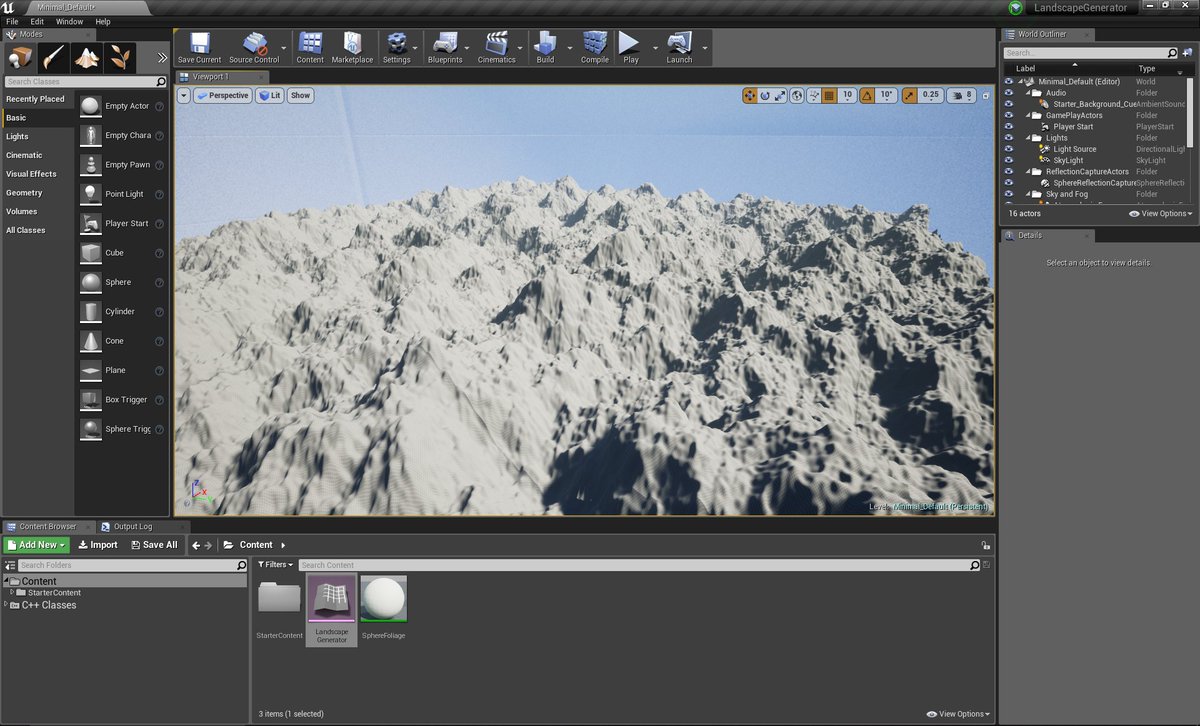Click the Compile toolbar icon
1200x726 pixels.
click(x=595, y=47)
